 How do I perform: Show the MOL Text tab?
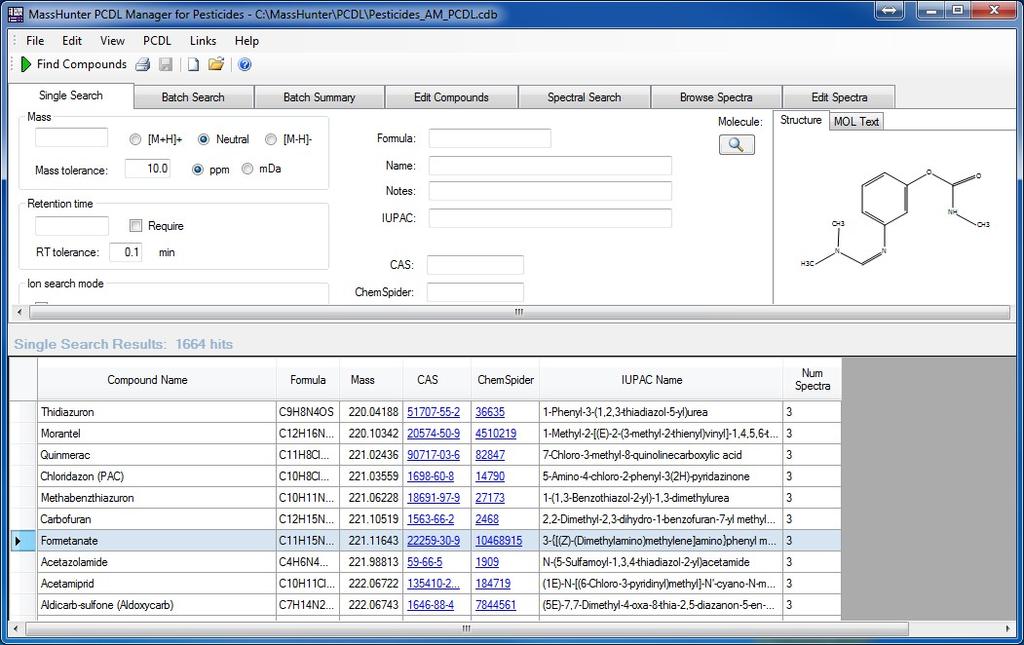click(x=856, y=121)
